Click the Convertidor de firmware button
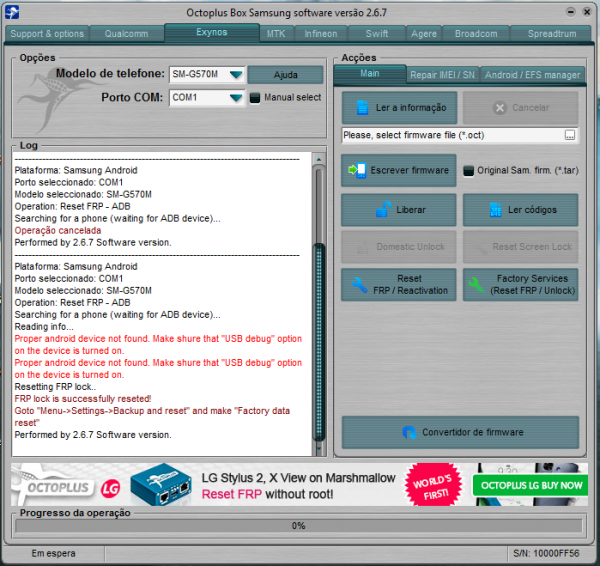This screenshot has width=600, height=566. (460, 432)
